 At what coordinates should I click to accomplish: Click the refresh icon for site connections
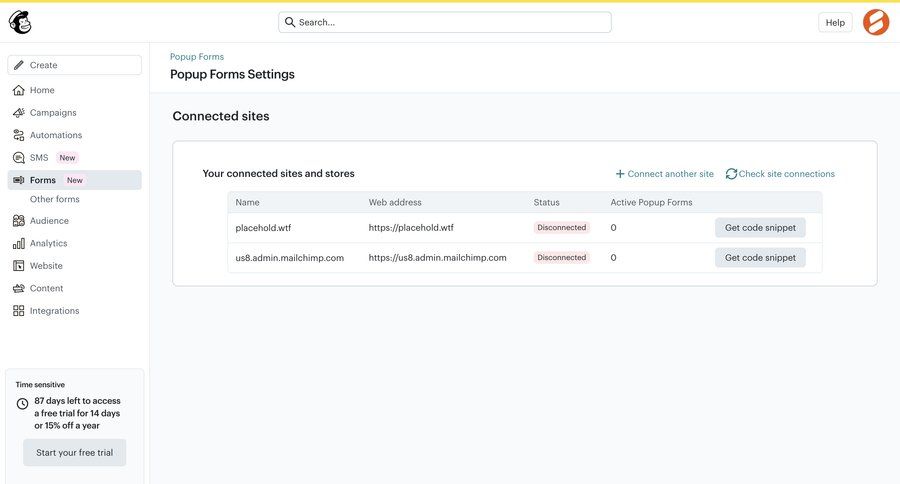click(x=731, y=173)
